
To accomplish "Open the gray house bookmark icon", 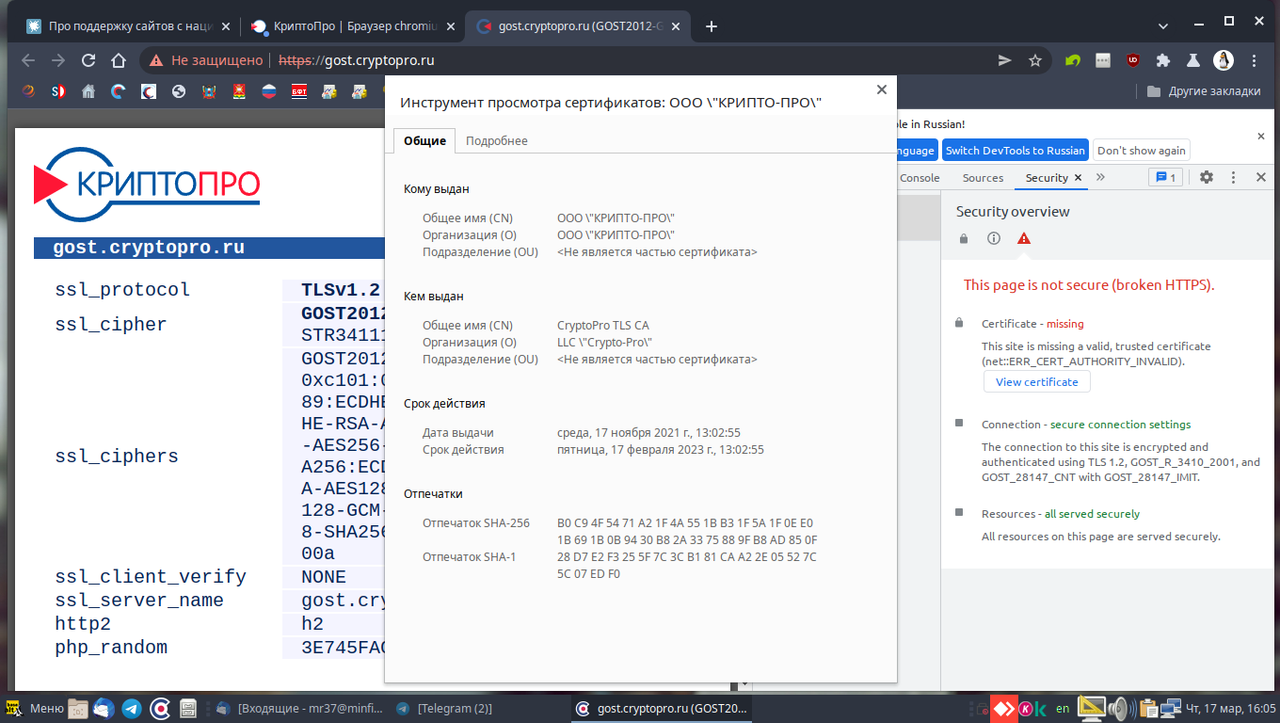I will coord(88,91).
